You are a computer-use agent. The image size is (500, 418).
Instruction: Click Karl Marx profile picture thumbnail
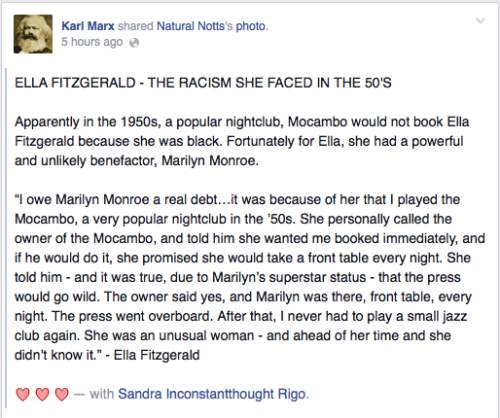33,34
